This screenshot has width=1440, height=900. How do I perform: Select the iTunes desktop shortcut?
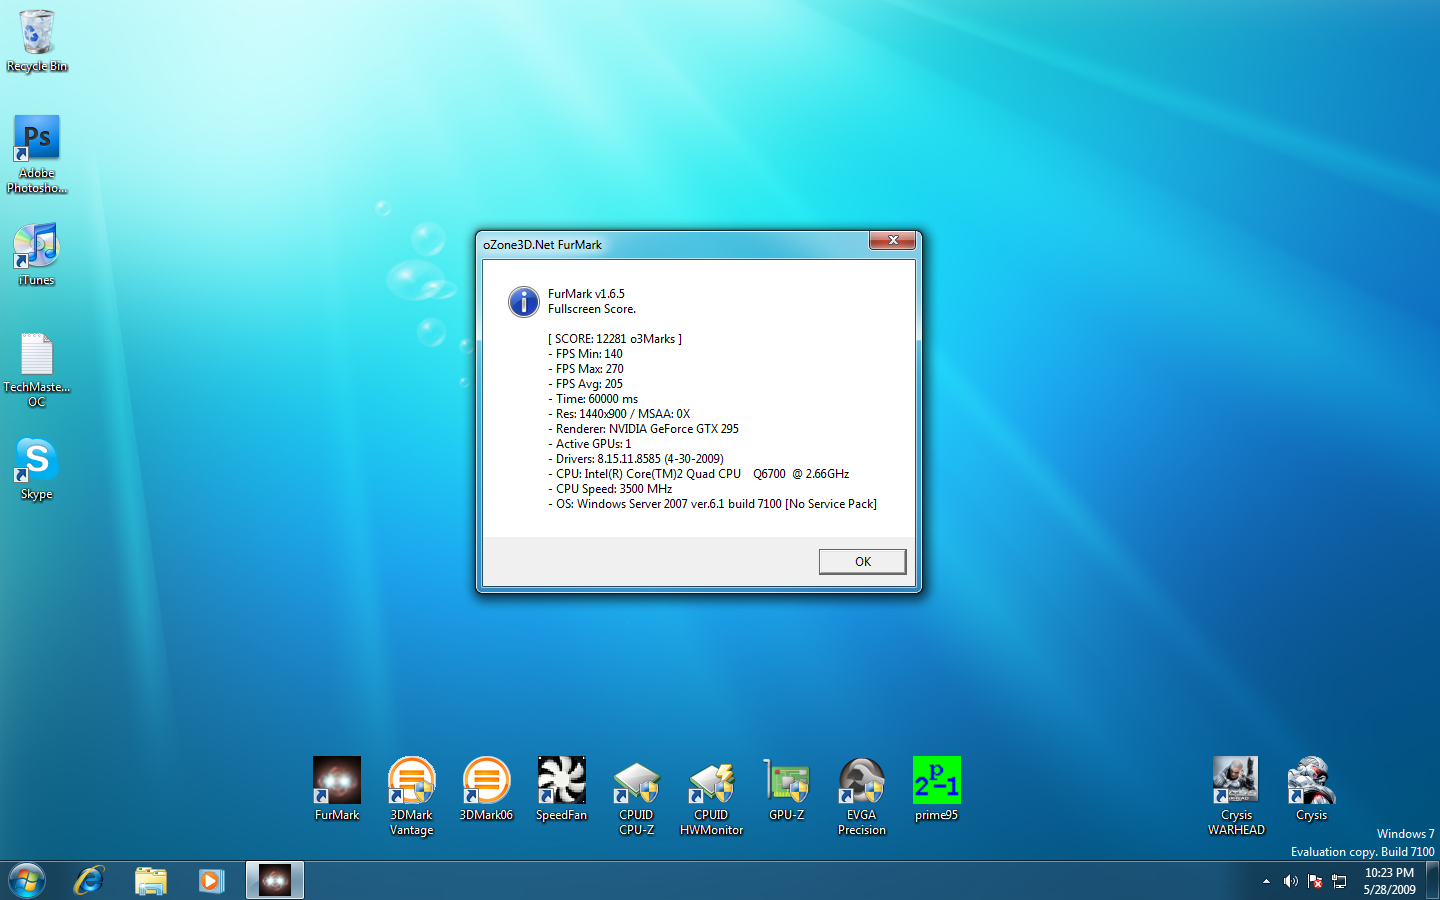click(37, 254)
